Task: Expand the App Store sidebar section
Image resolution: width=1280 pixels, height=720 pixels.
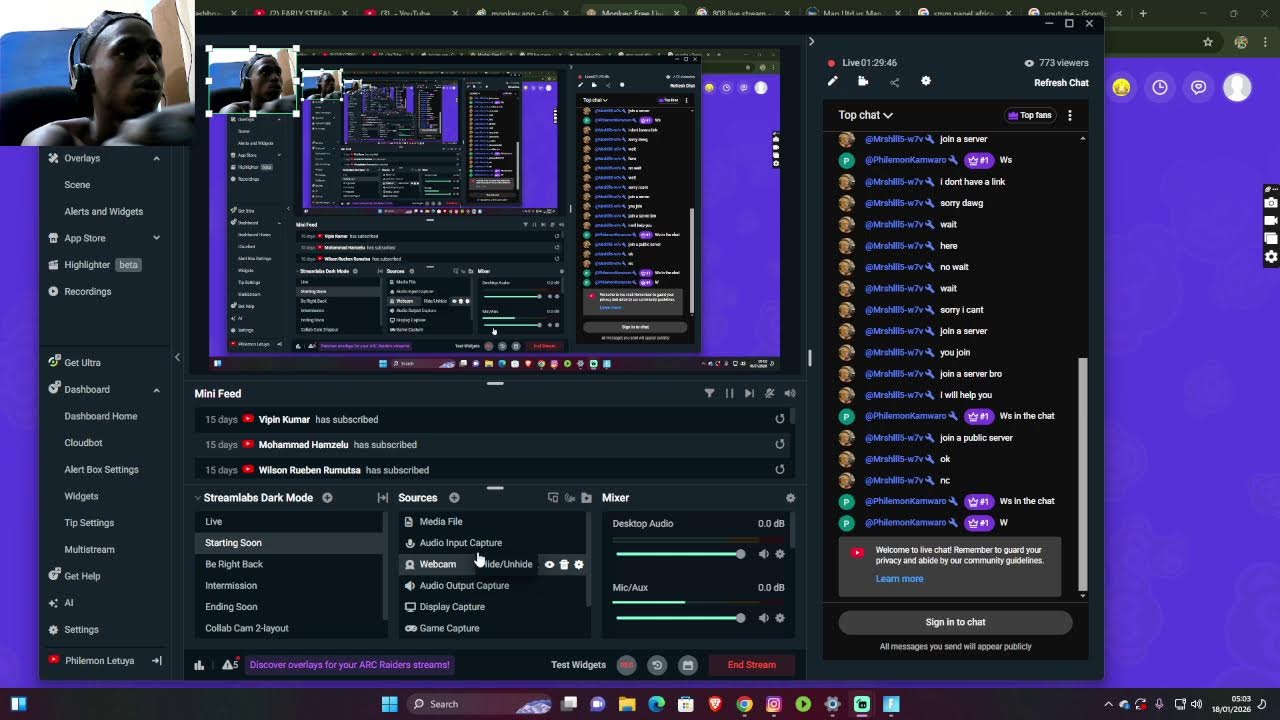Action: point(156,238)
